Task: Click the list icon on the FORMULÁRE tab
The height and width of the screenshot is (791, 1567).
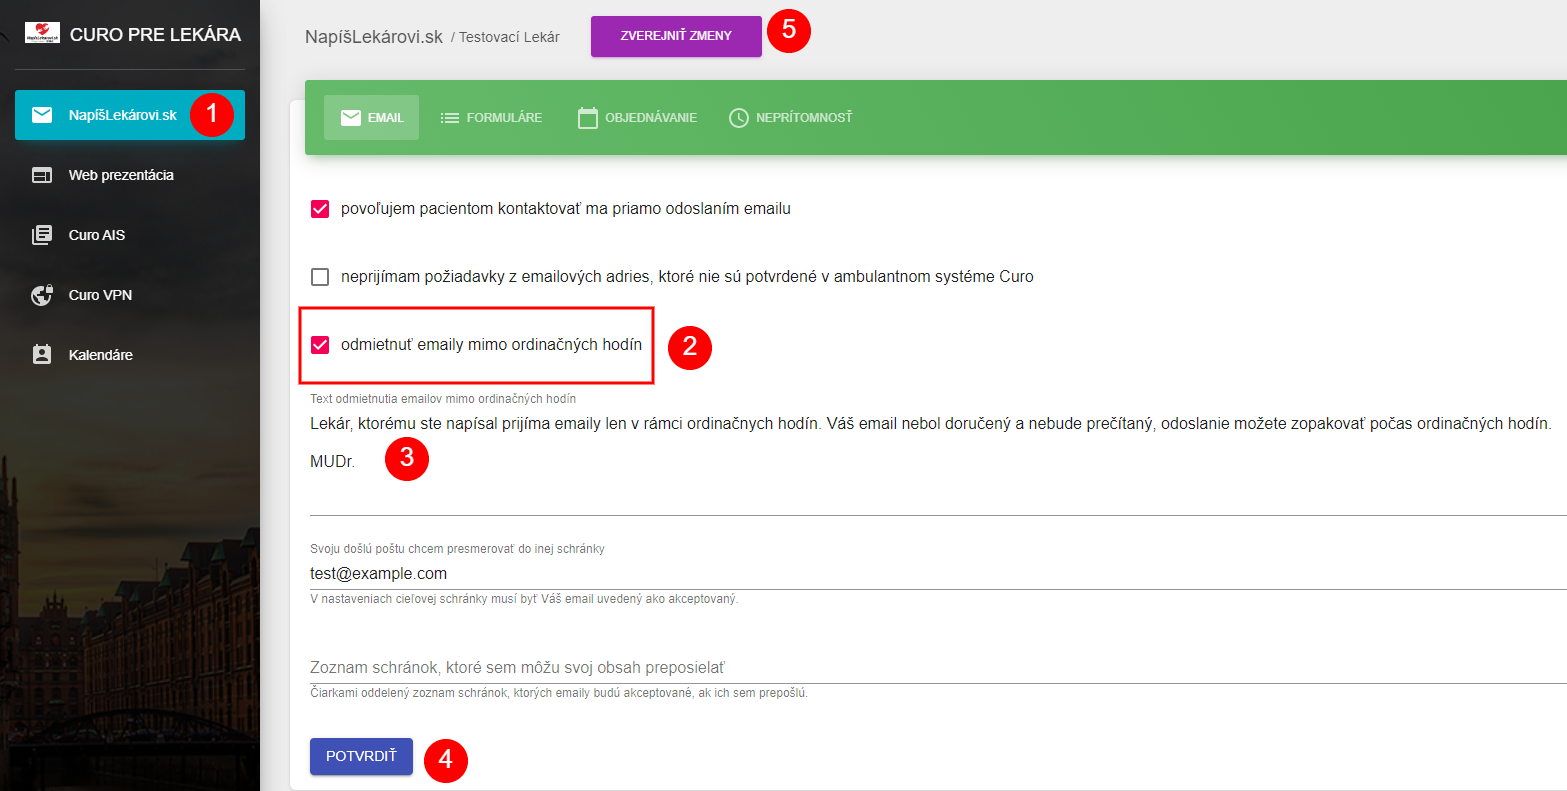Action: pyautogui.click(x=450, y=118)
